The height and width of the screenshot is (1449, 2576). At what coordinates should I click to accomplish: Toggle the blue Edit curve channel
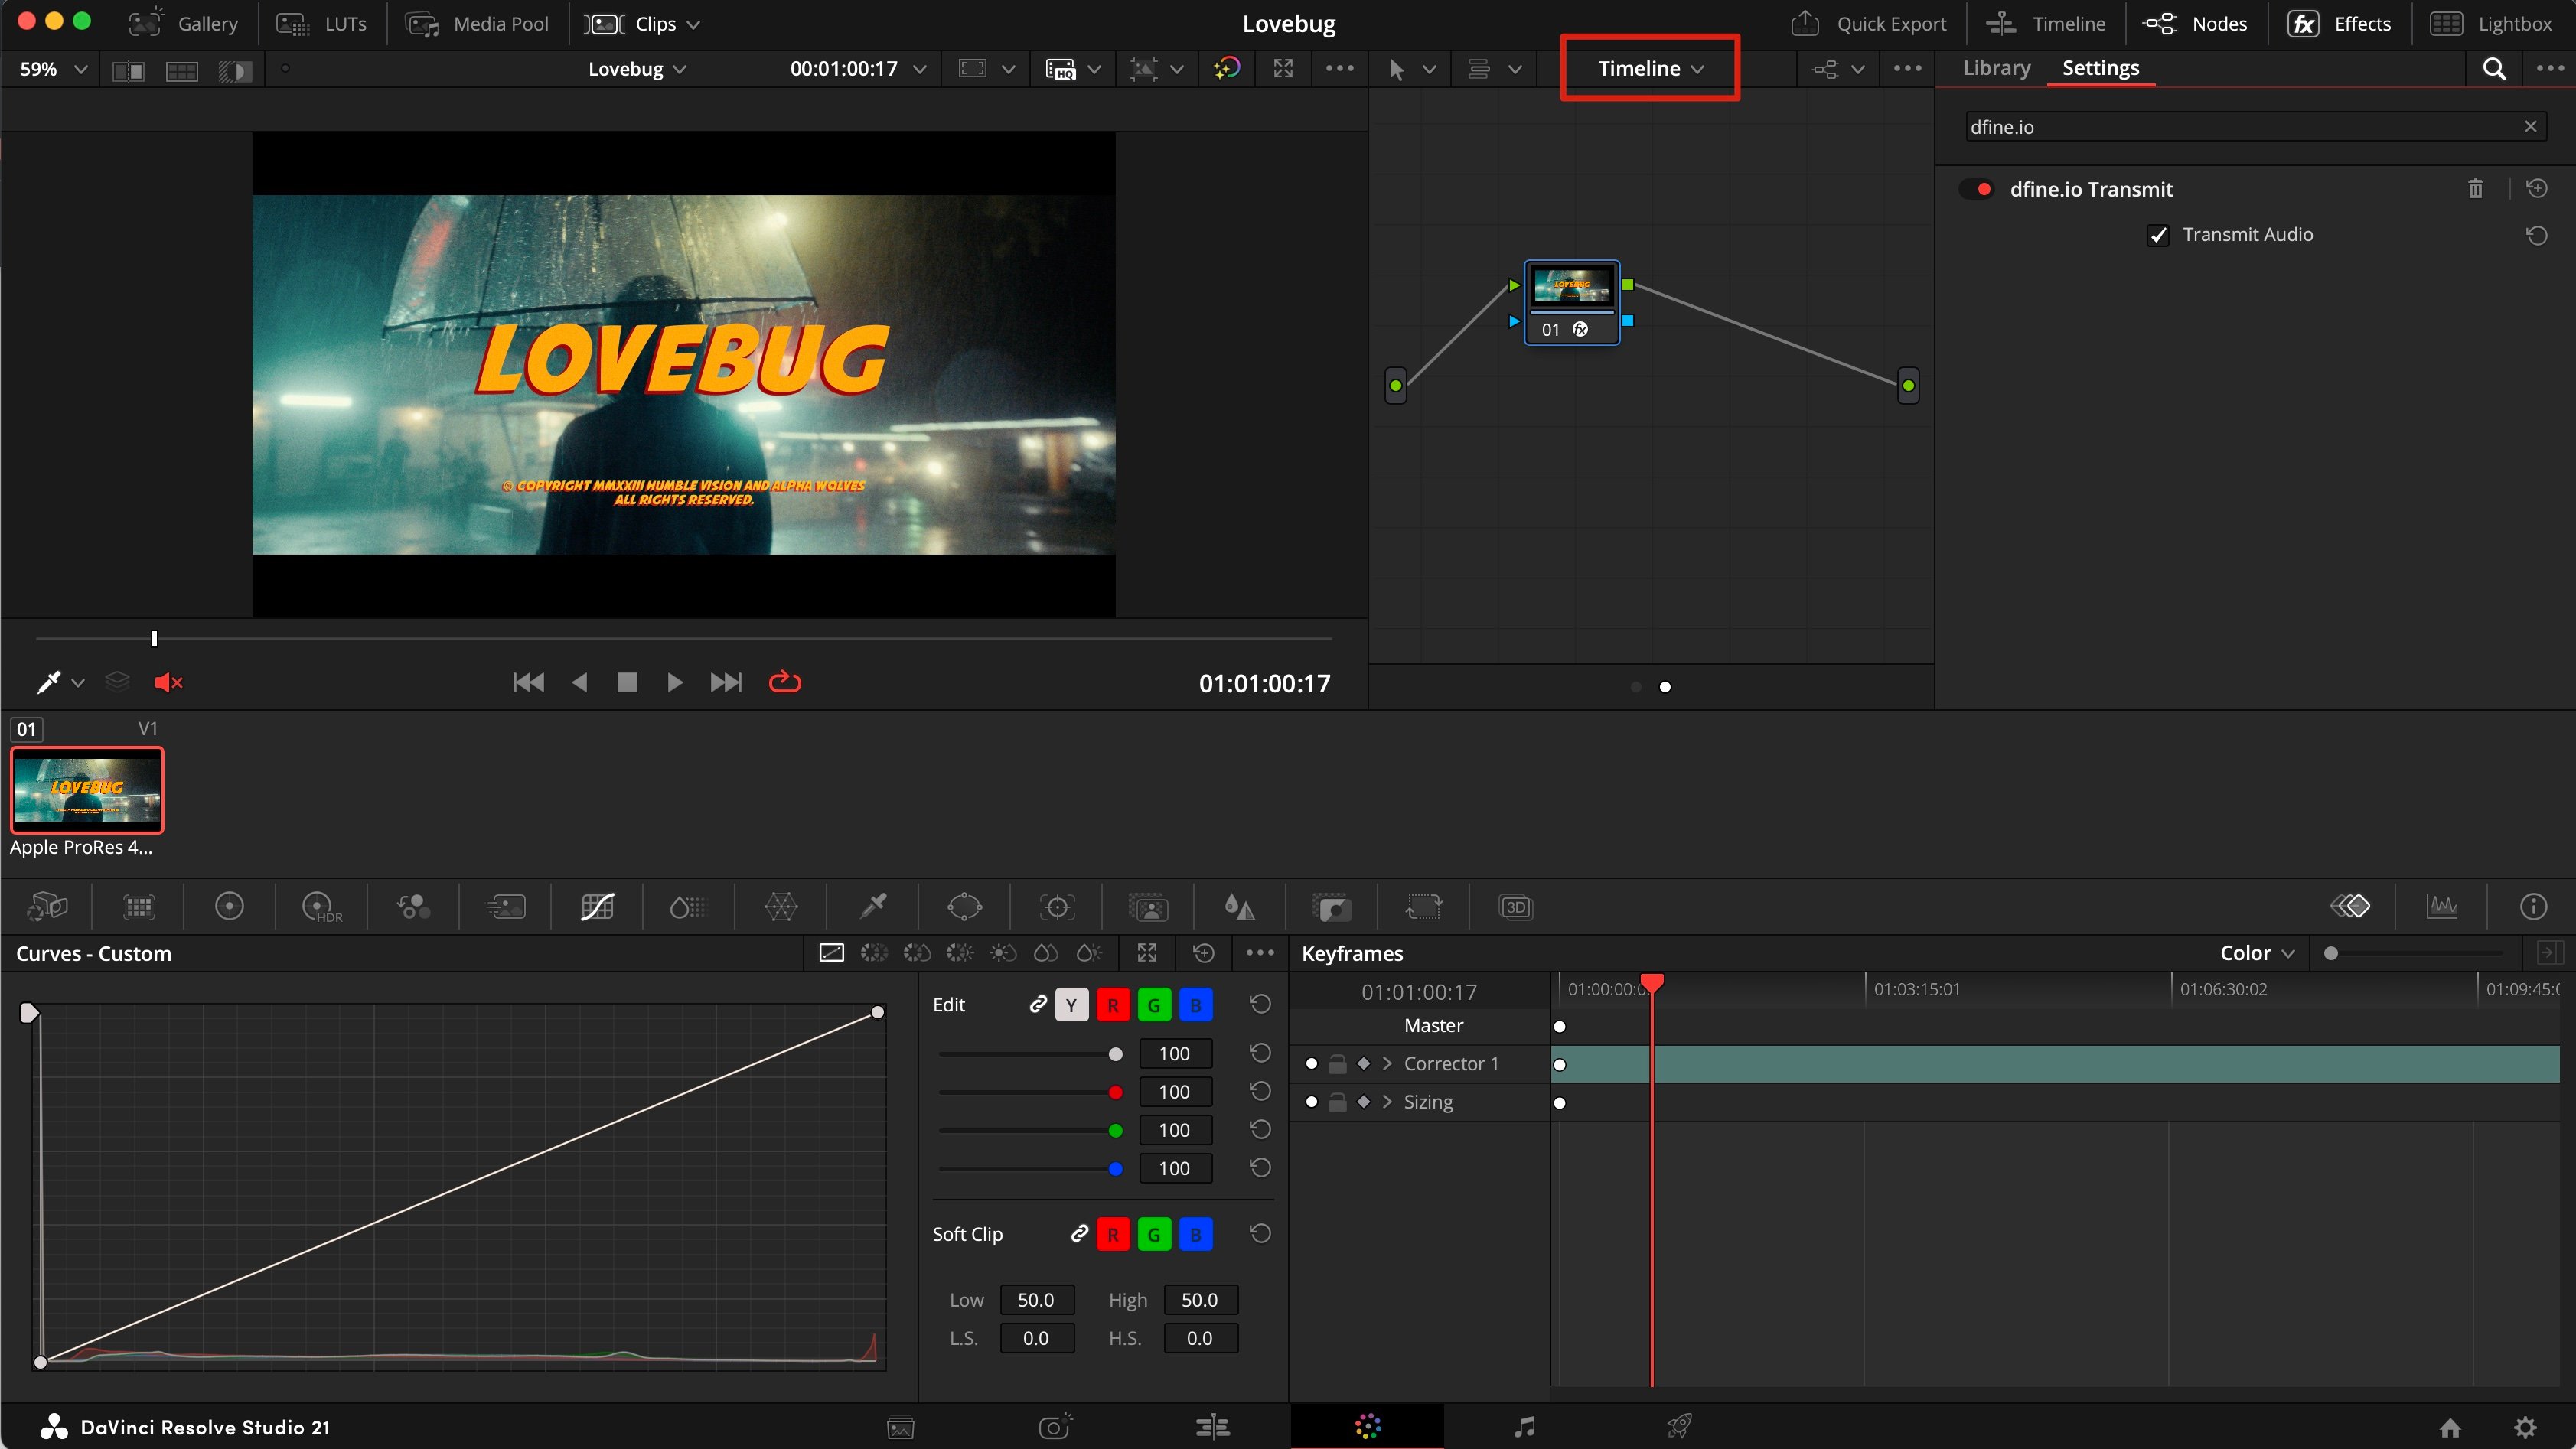point(1196,1005)
